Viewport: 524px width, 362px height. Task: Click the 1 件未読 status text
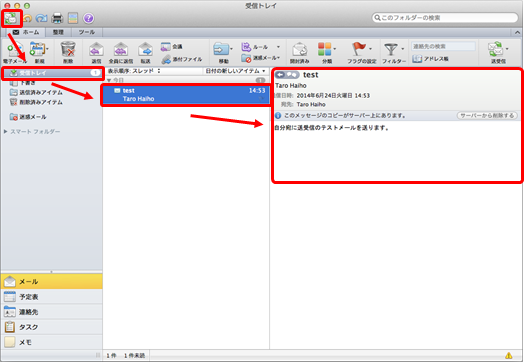pyautogui.click(x=134, y=356)
